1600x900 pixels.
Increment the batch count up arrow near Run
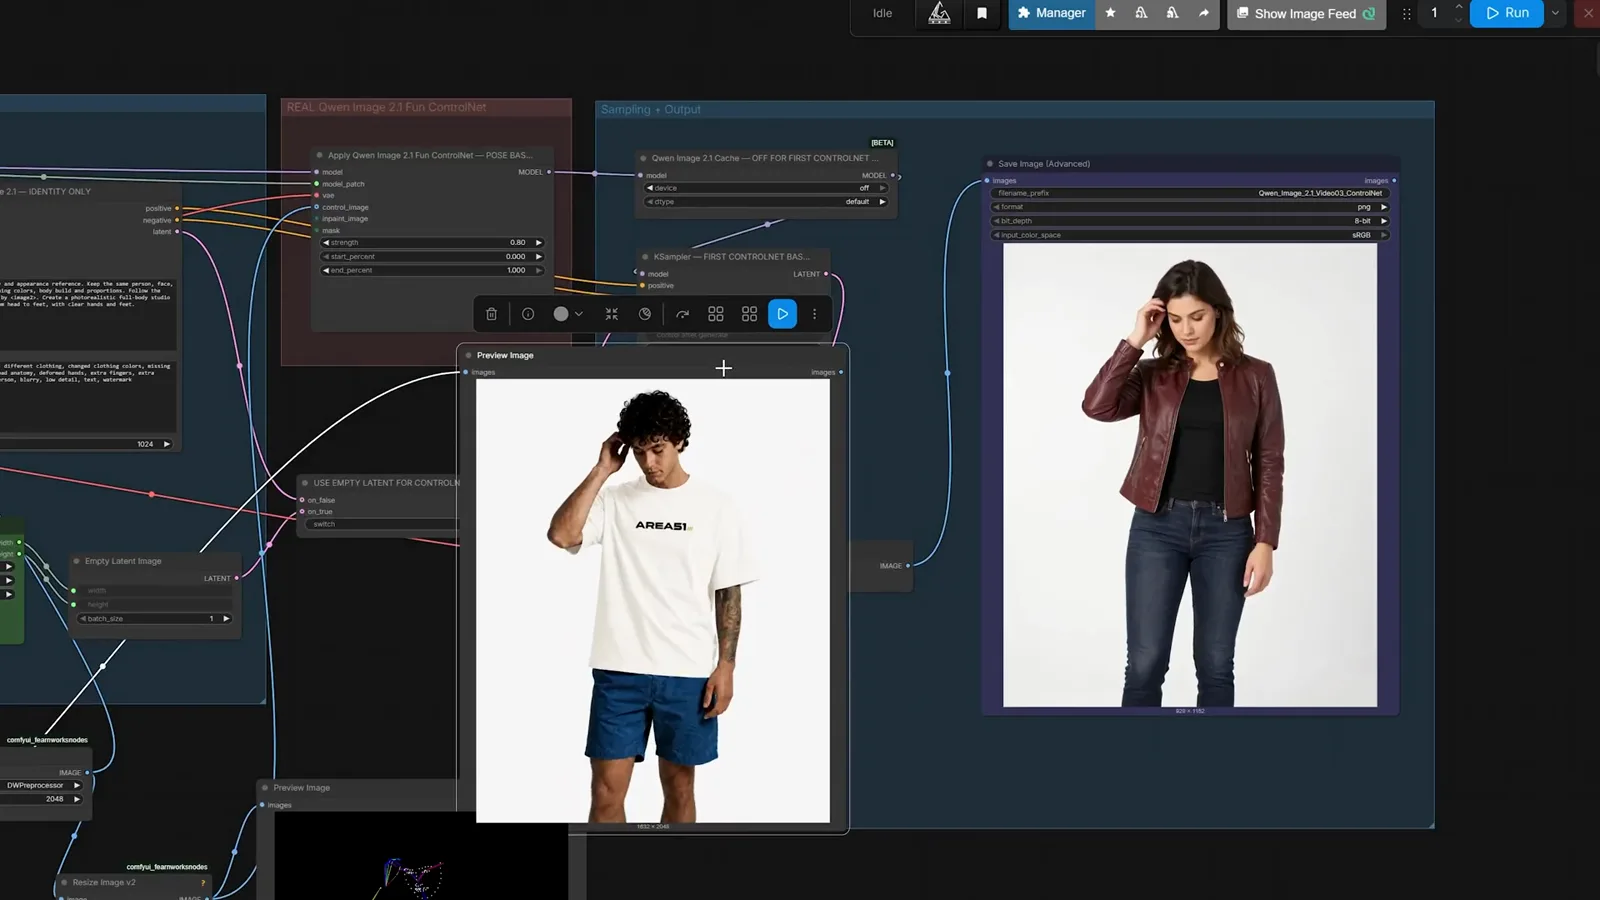[1459, 7]
